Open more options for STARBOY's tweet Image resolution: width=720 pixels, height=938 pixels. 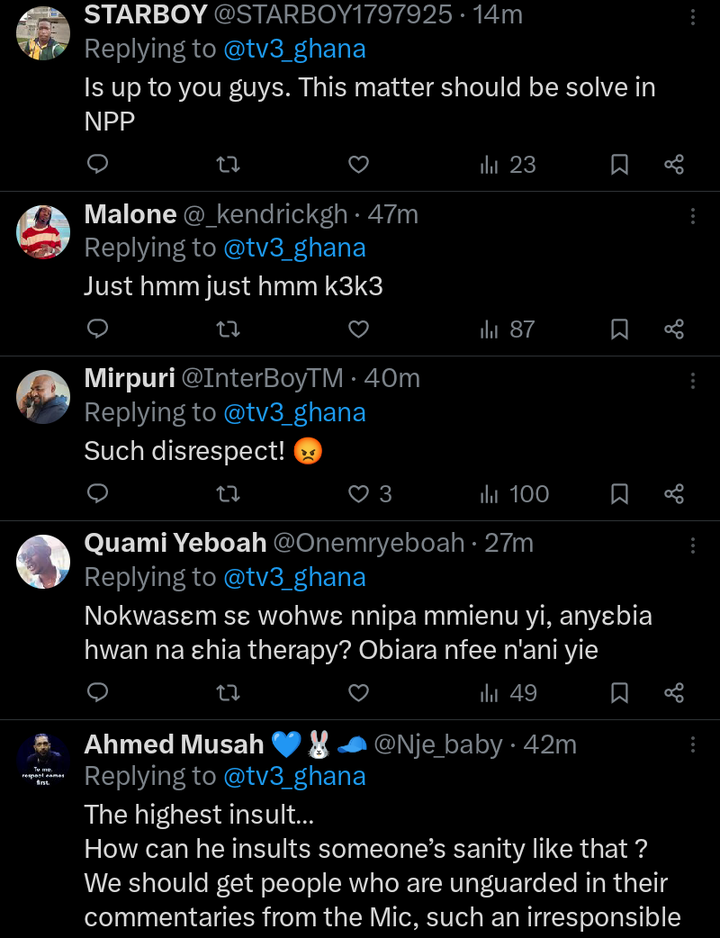coord(693,16)
